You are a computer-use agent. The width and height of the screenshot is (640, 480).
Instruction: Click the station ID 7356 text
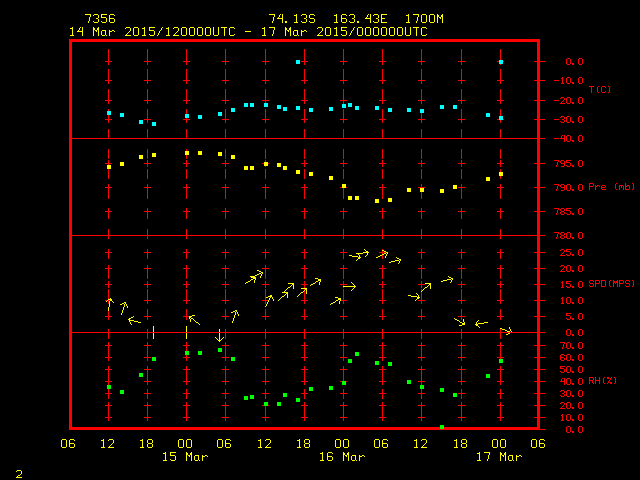coord(100,19)
